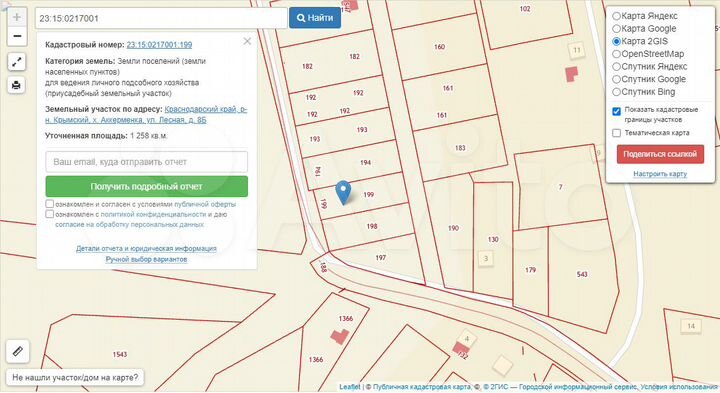Click the Найти search button
720x393 pixels.
pos(315,18)
